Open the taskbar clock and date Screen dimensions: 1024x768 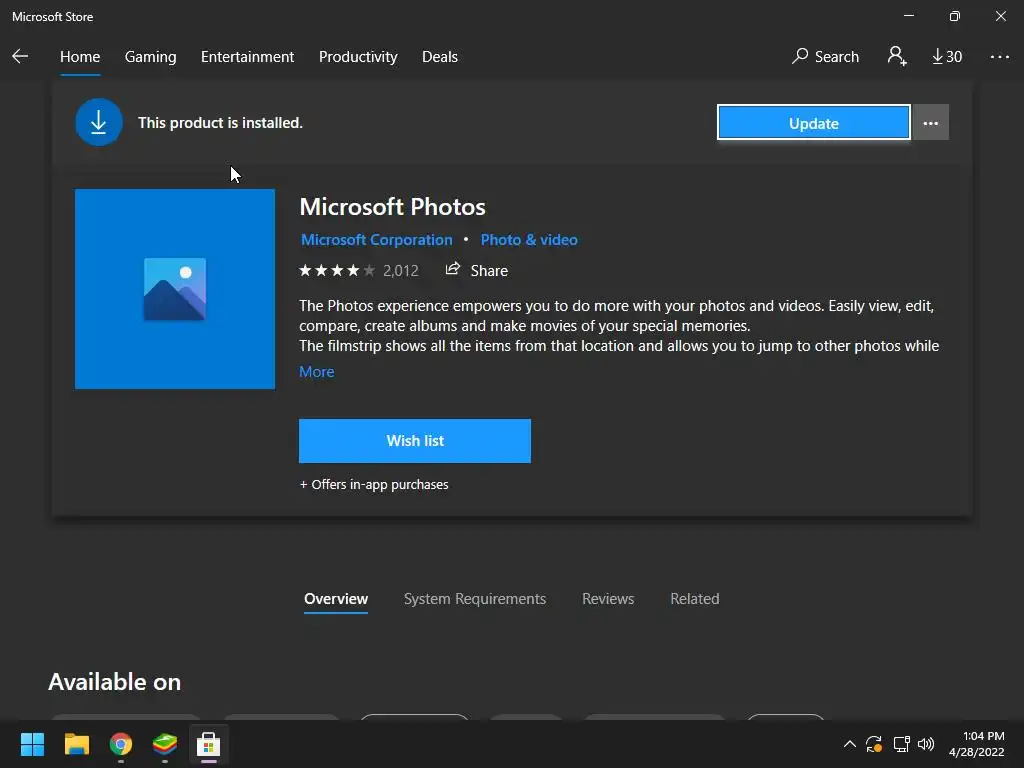click(976, 744)
